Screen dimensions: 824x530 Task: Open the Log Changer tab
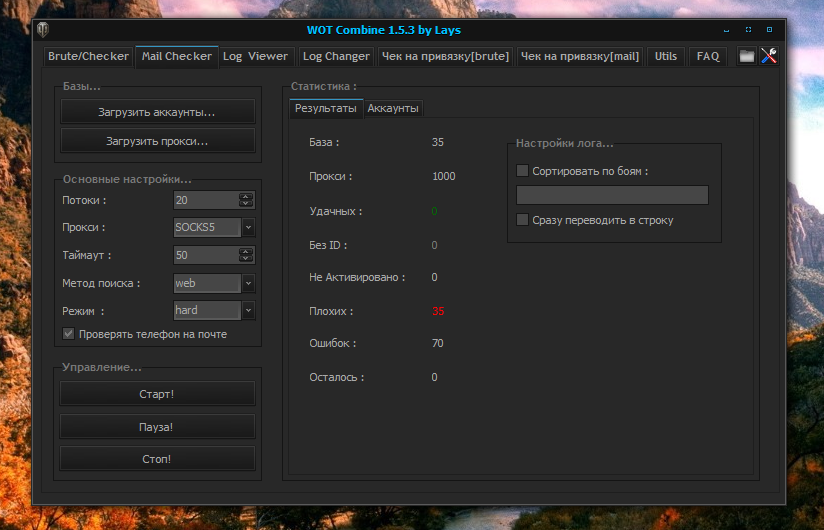[x=336, y=56]
